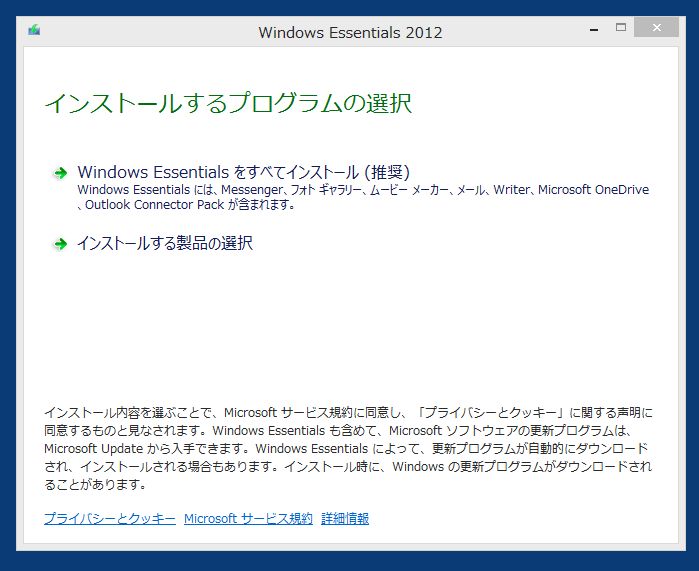
Task: Click the heading 'インストールするプログラムの選択'
Action: click(x=228, y=103)
